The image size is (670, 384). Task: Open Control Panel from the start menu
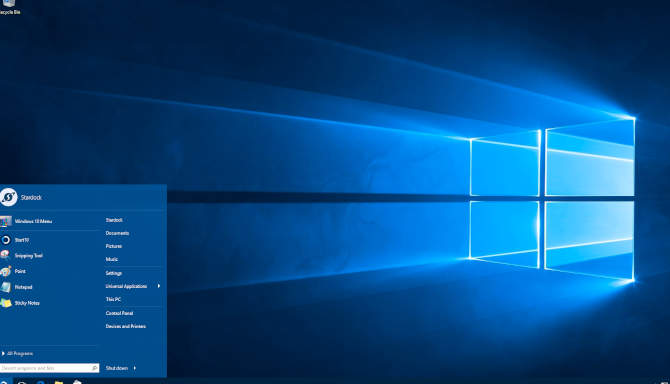pos(120,313)
